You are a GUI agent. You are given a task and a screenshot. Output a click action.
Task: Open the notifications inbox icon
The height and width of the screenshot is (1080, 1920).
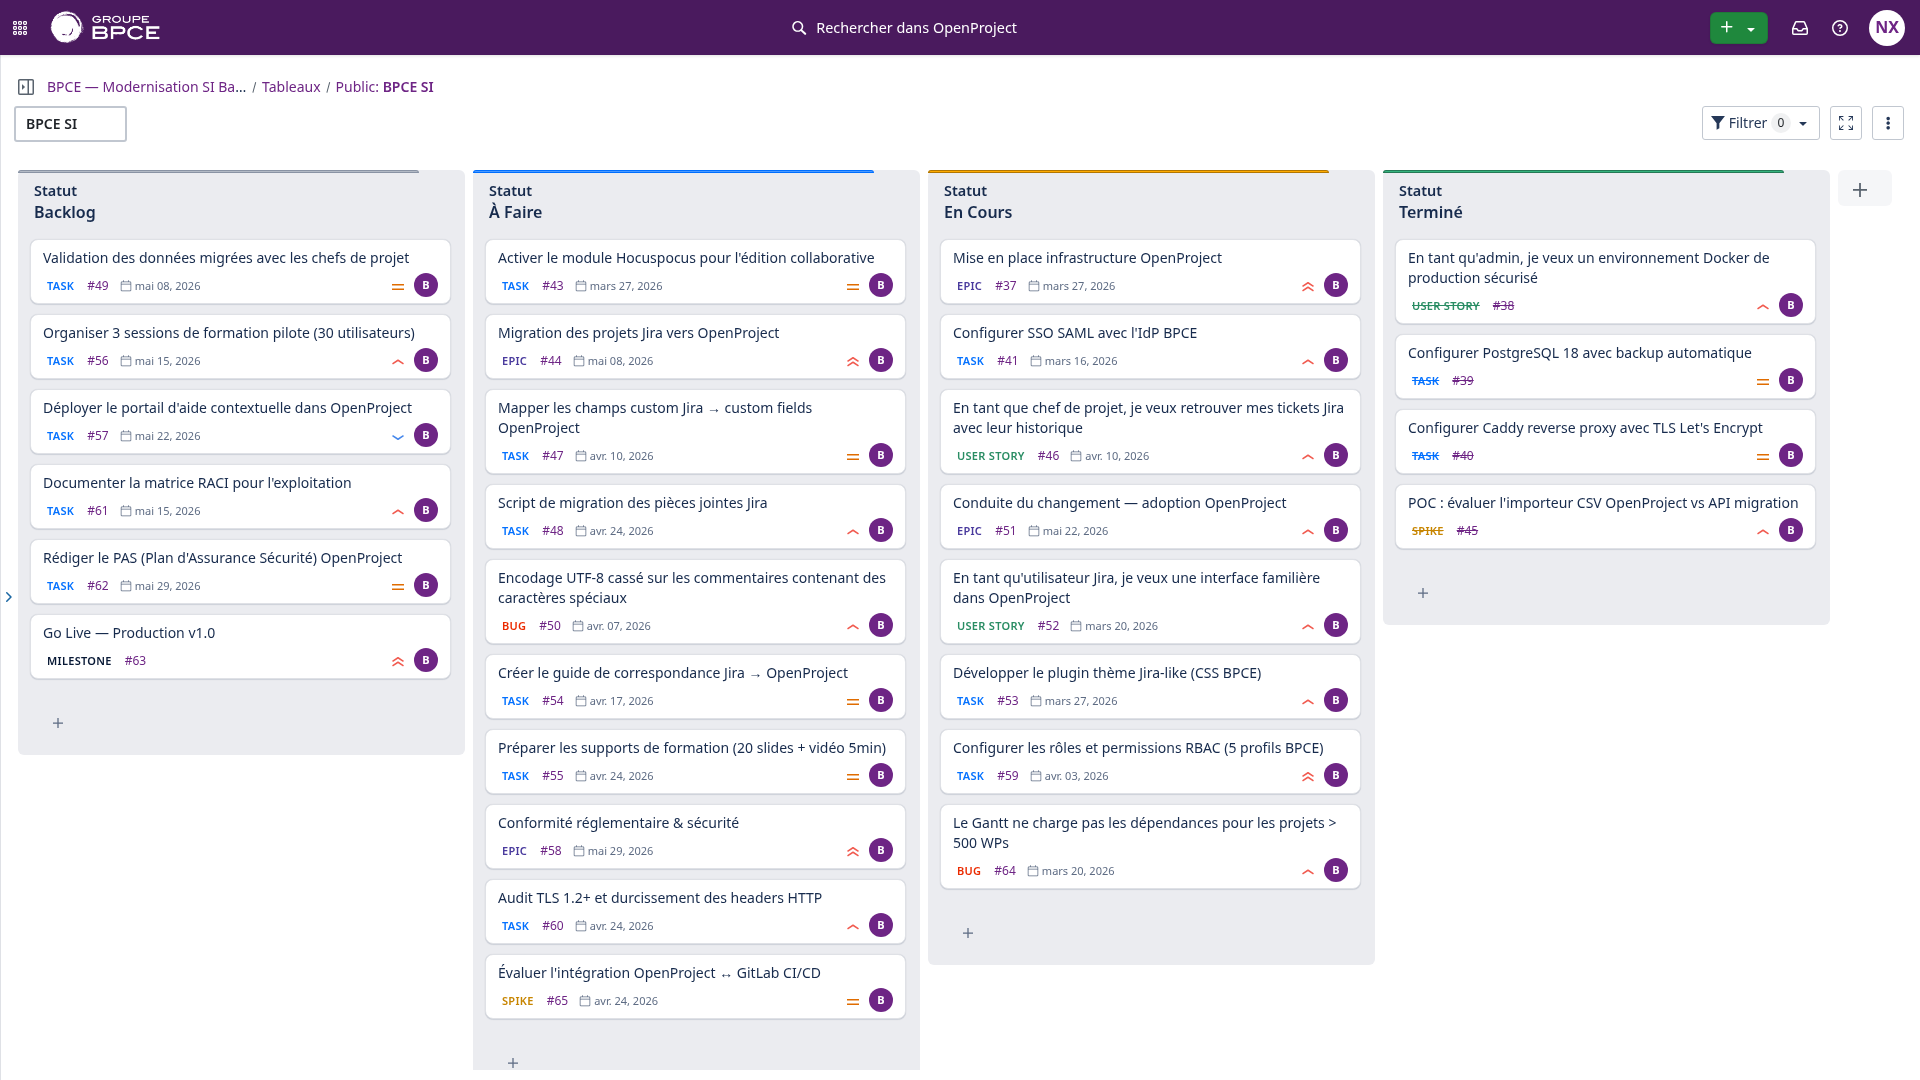pyautogui.click(x=1800, y=27)
